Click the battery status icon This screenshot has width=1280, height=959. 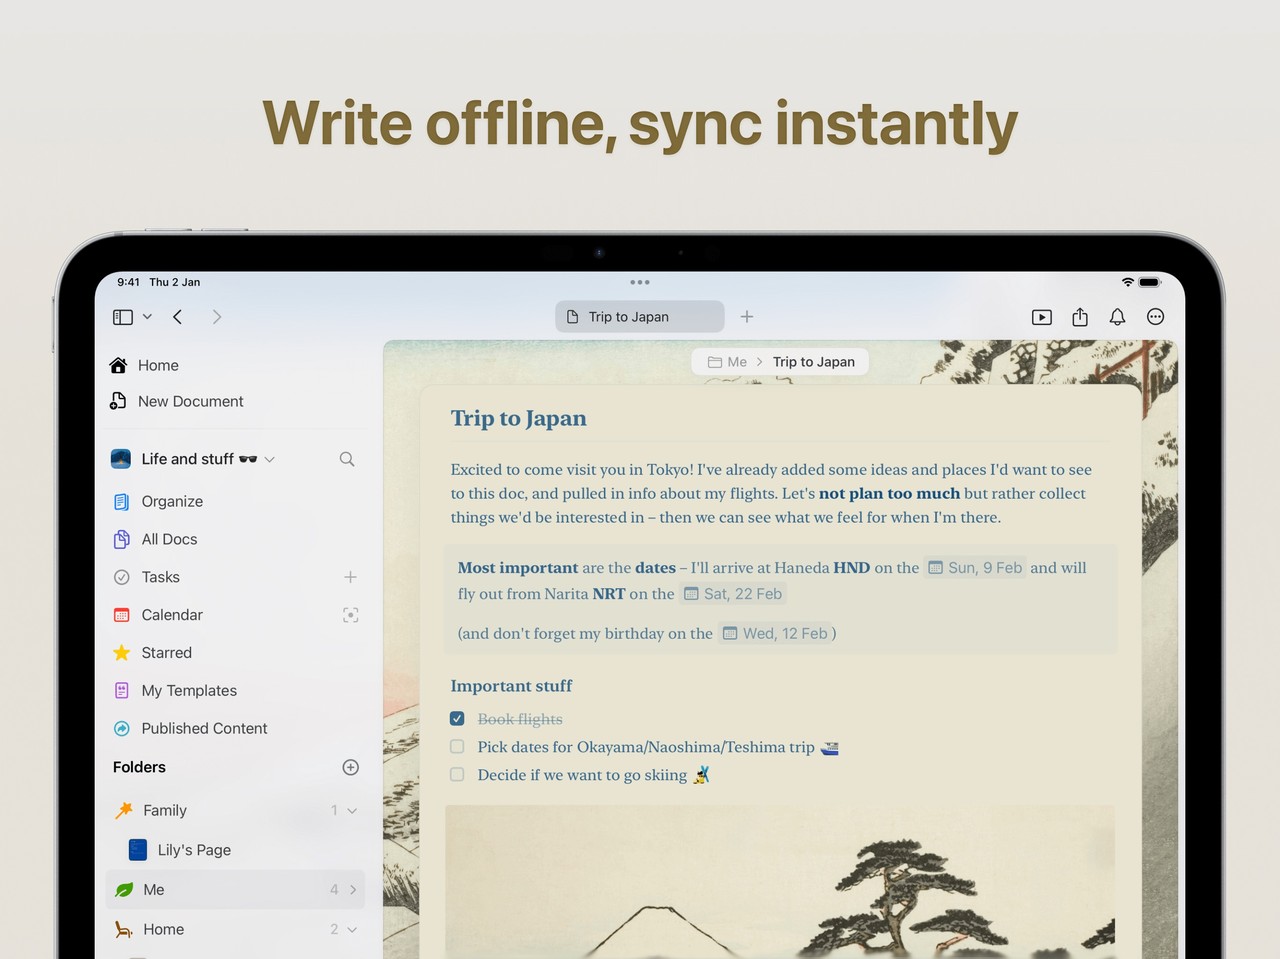(x=1150, y=282)
